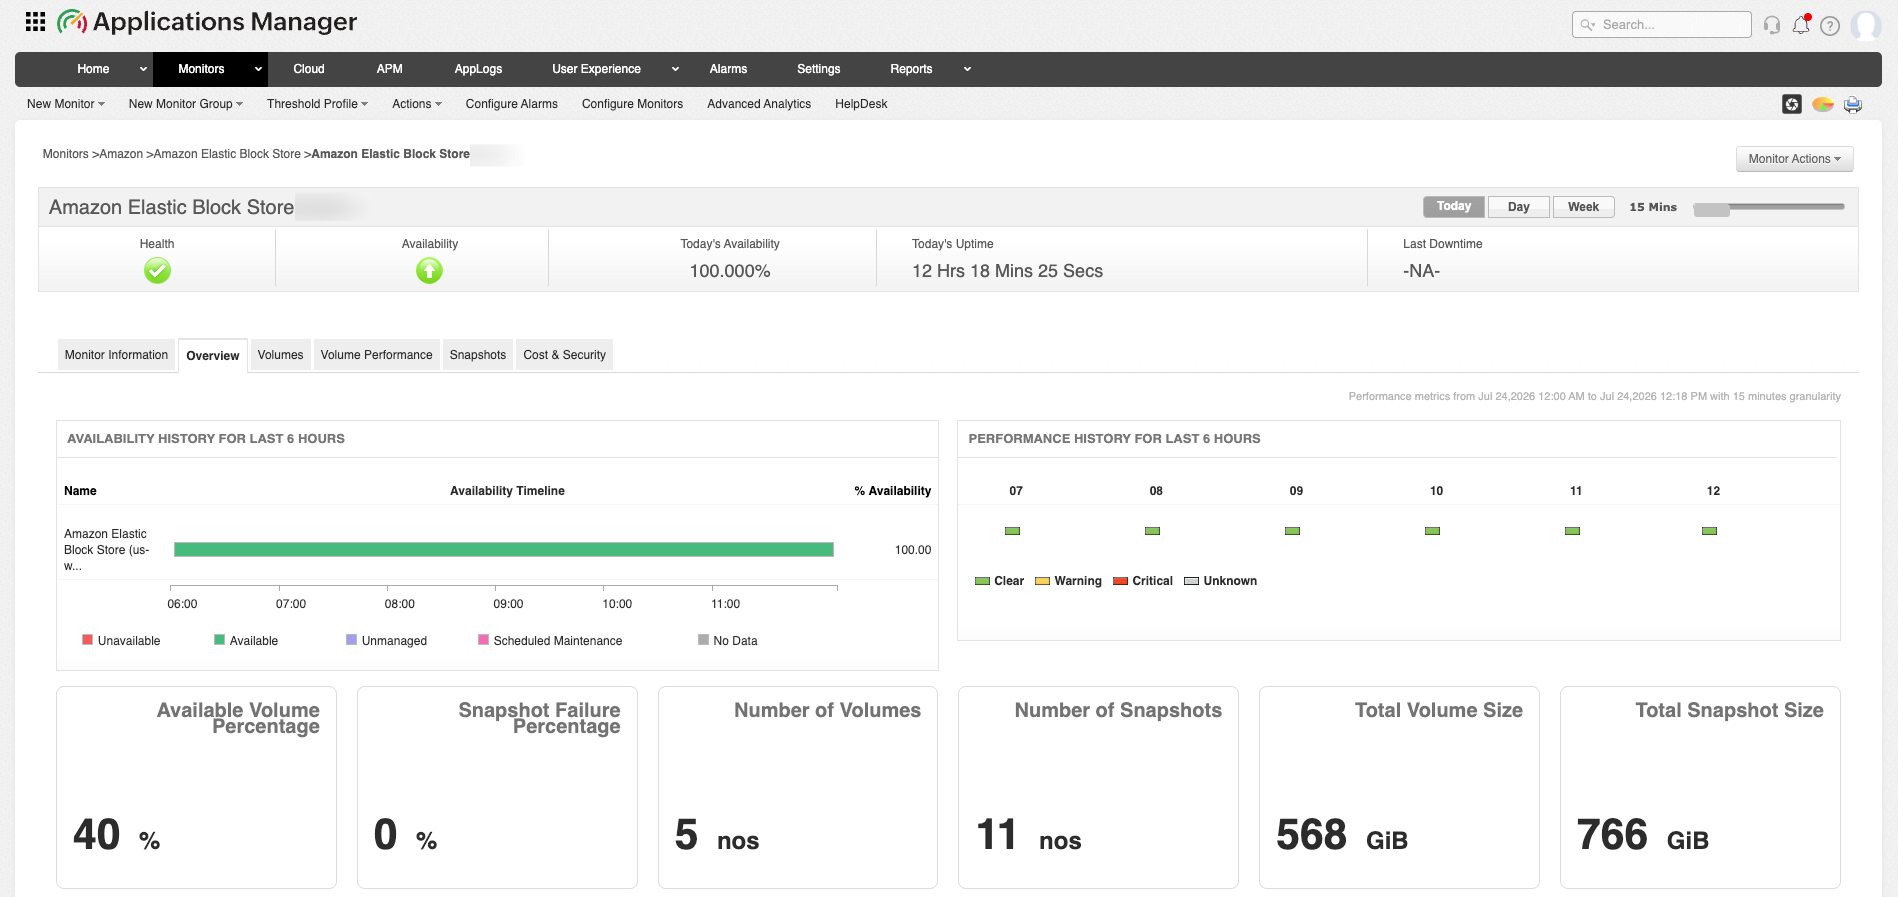Open Configure Alarms link

pos(512,104)
